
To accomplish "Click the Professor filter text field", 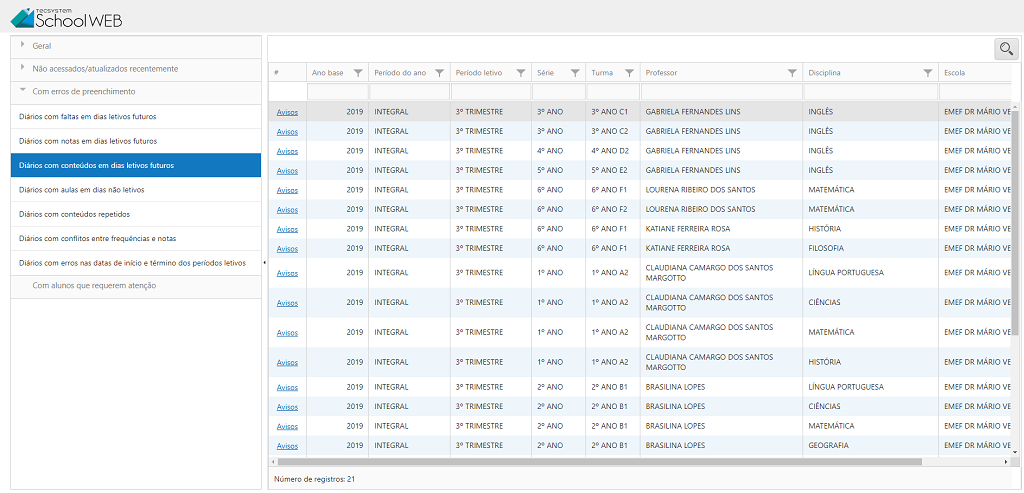I will tap(721, 92).
